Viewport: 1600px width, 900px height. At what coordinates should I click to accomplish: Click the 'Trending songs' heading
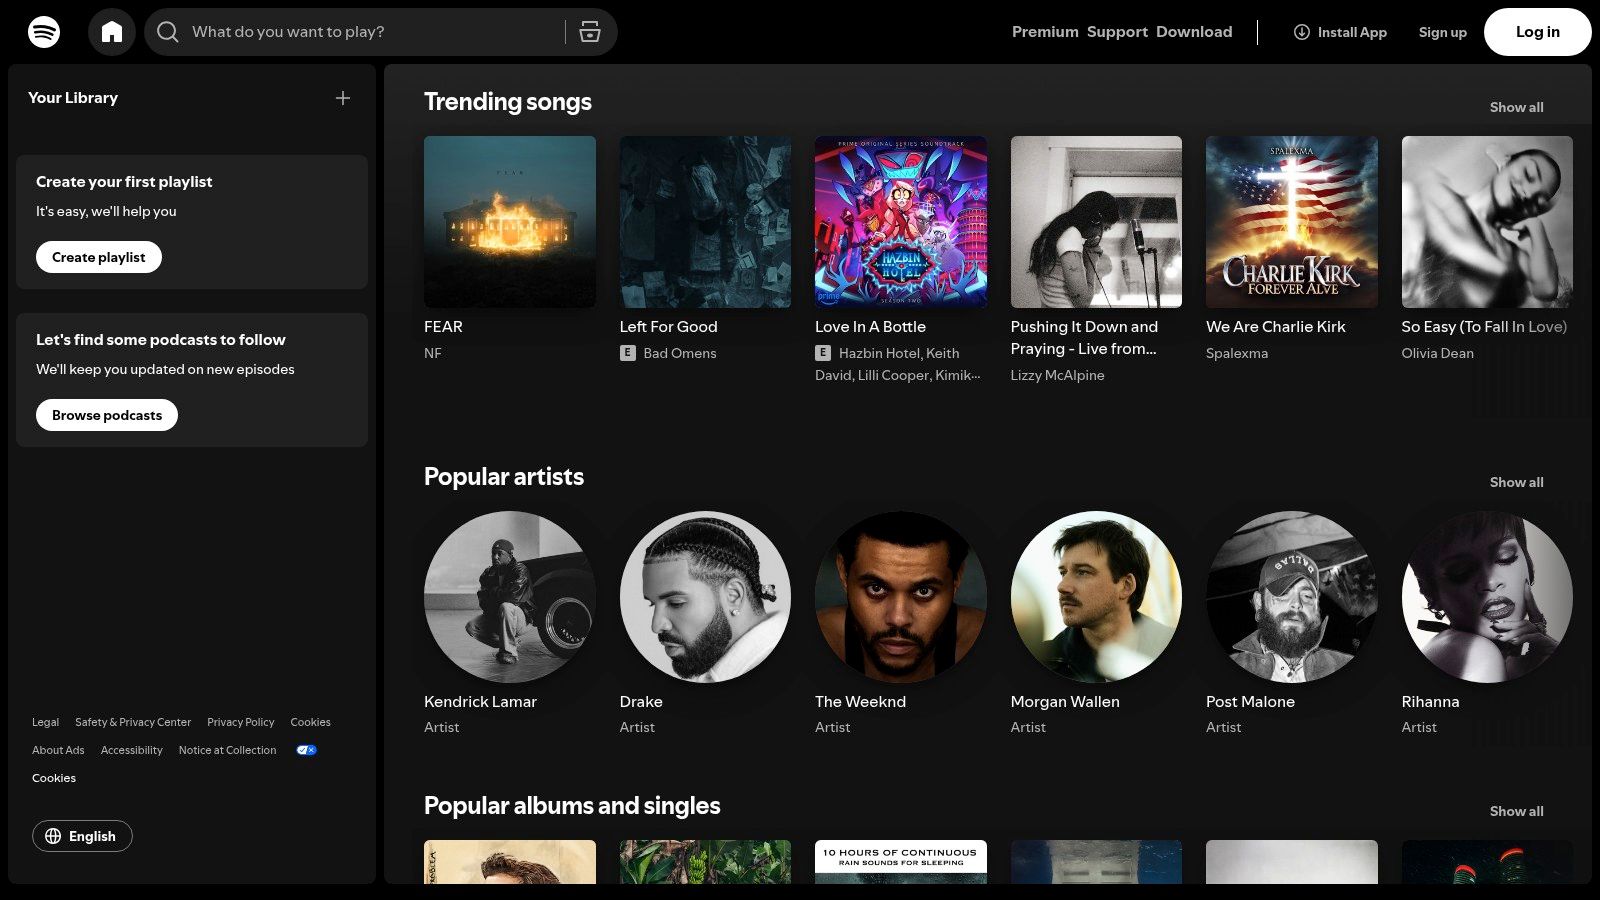(x=508, y=102)
